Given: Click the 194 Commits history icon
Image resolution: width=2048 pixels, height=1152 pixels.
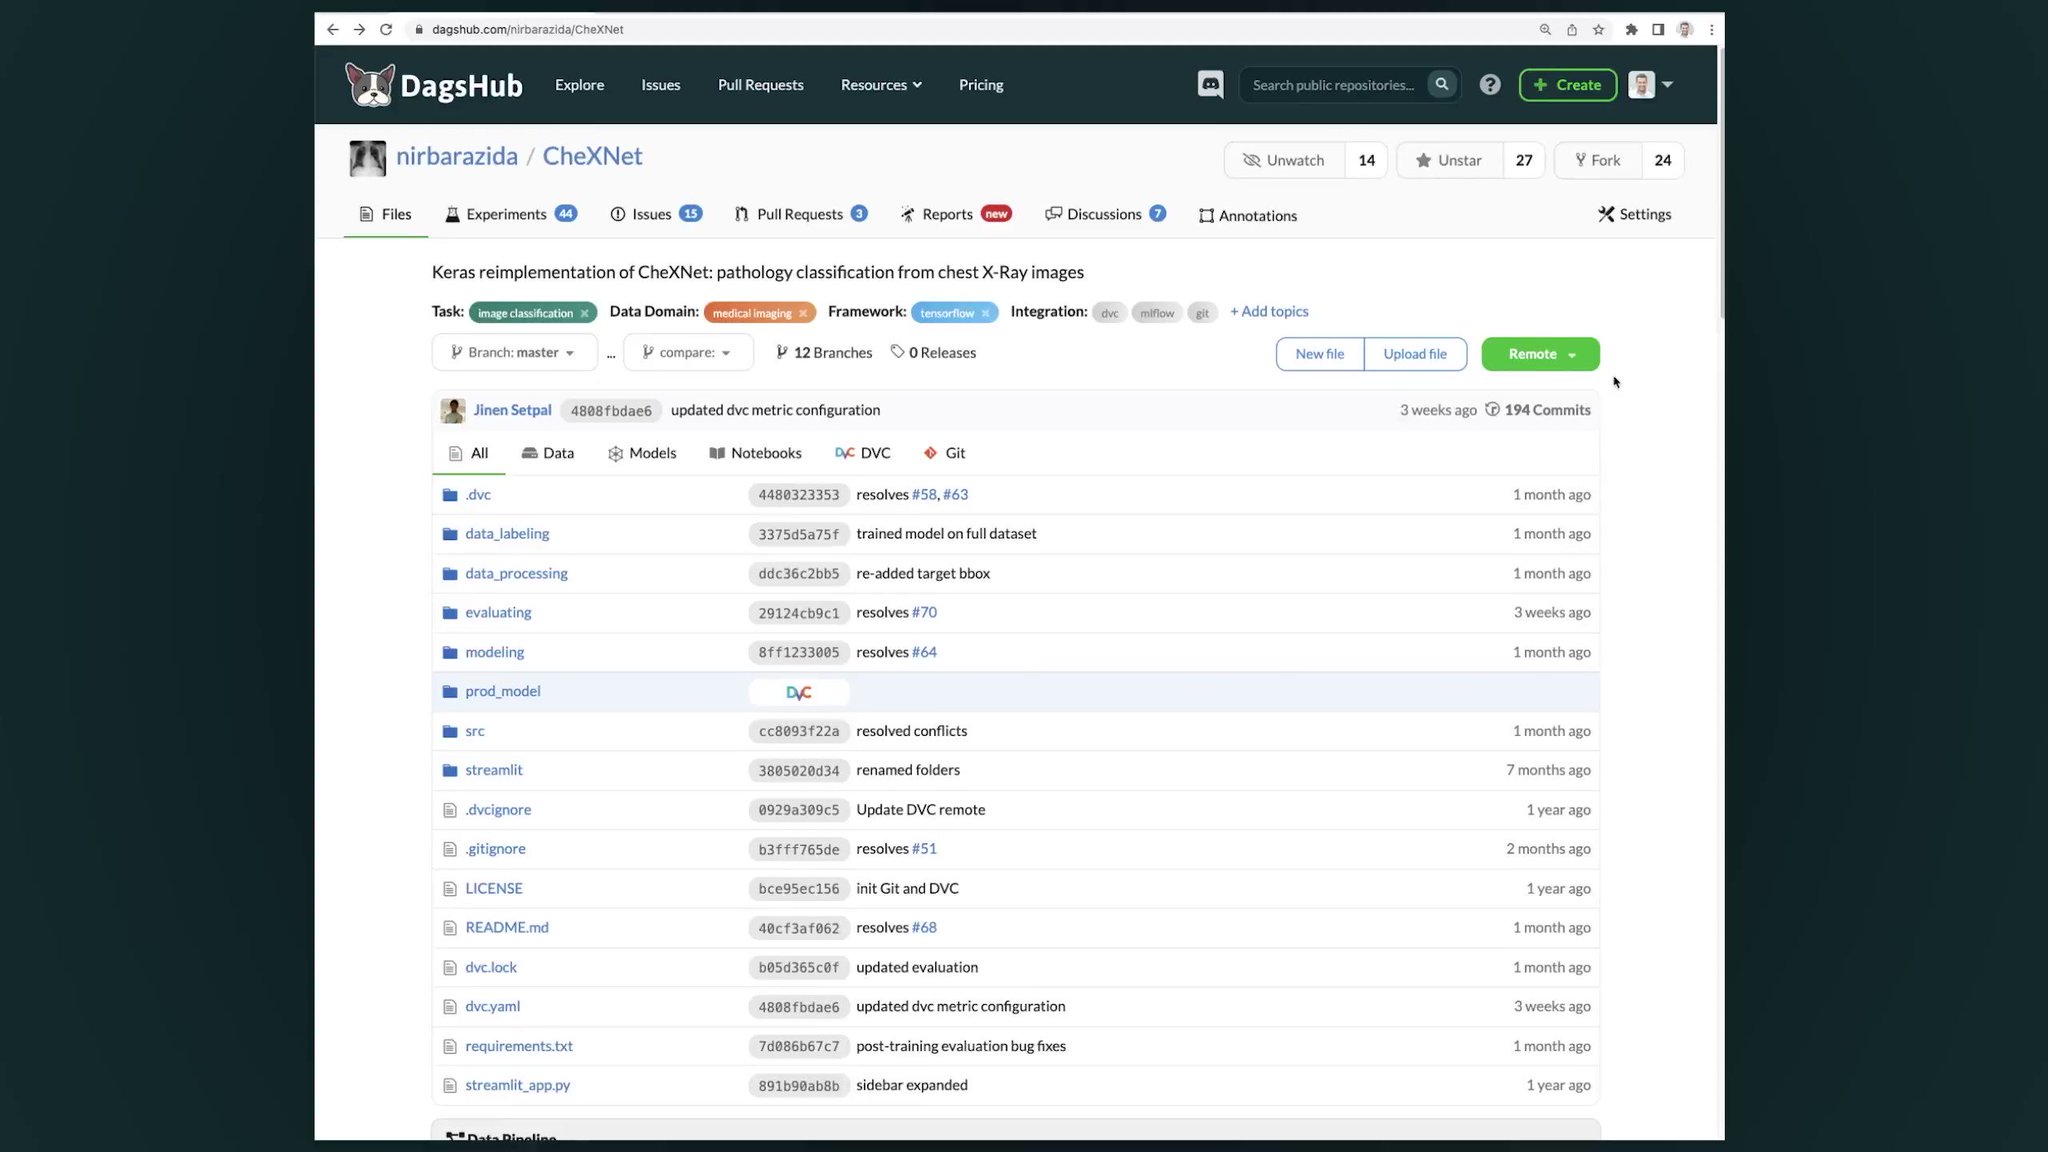Looking at the screenshot, I should (1492, 409).
